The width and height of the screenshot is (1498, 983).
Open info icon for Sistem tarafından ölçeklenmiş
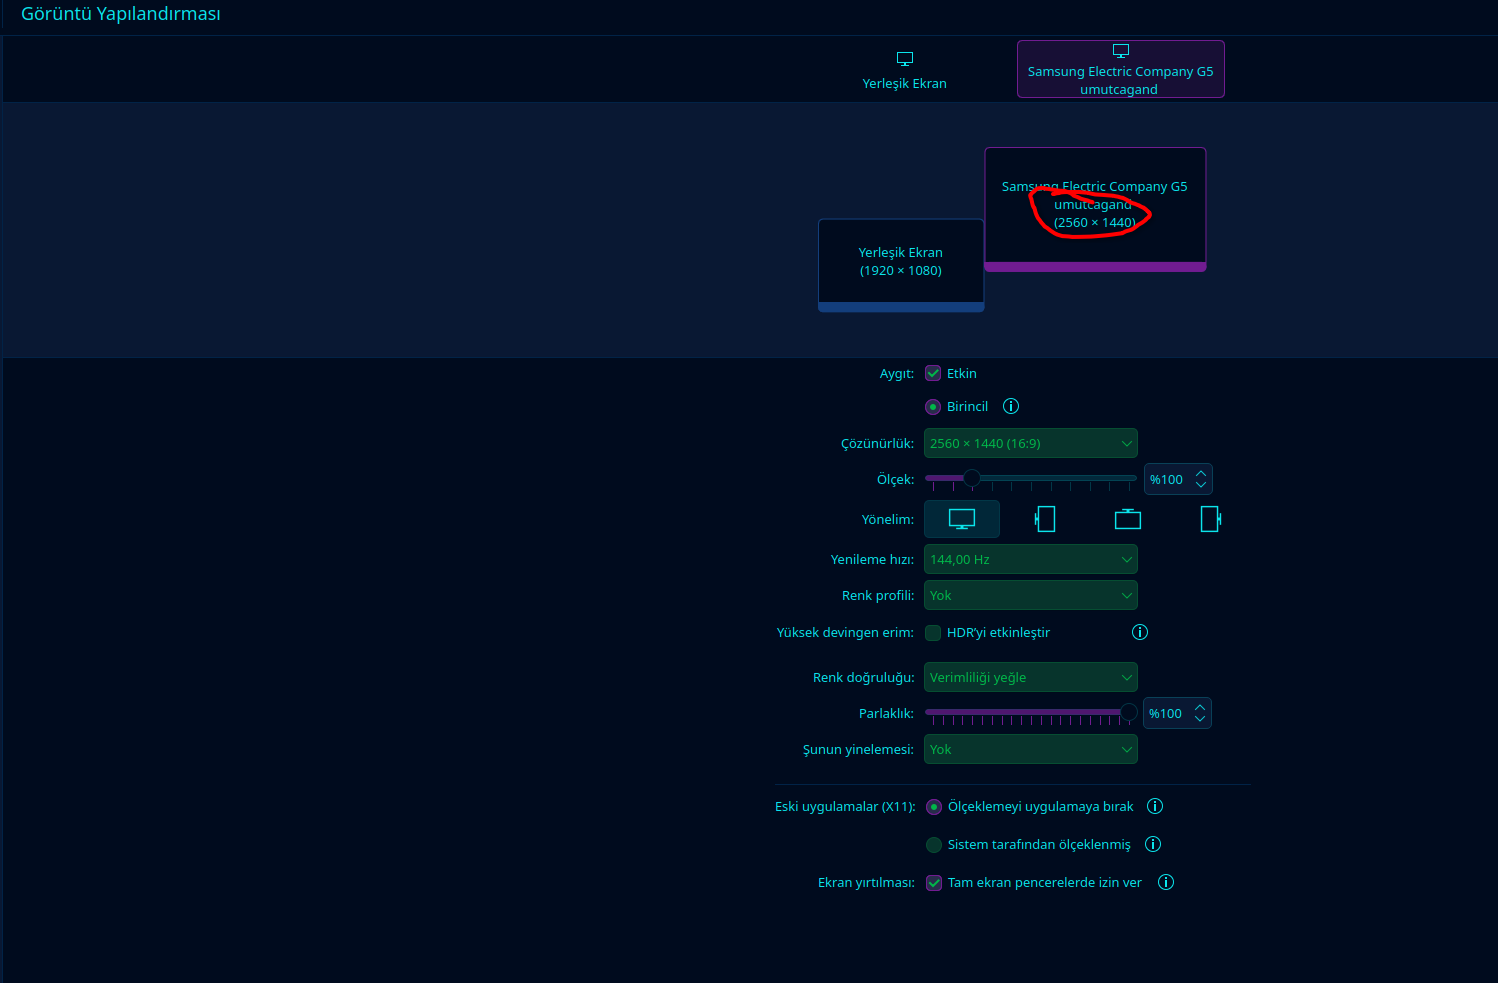tap(1153, 844)
